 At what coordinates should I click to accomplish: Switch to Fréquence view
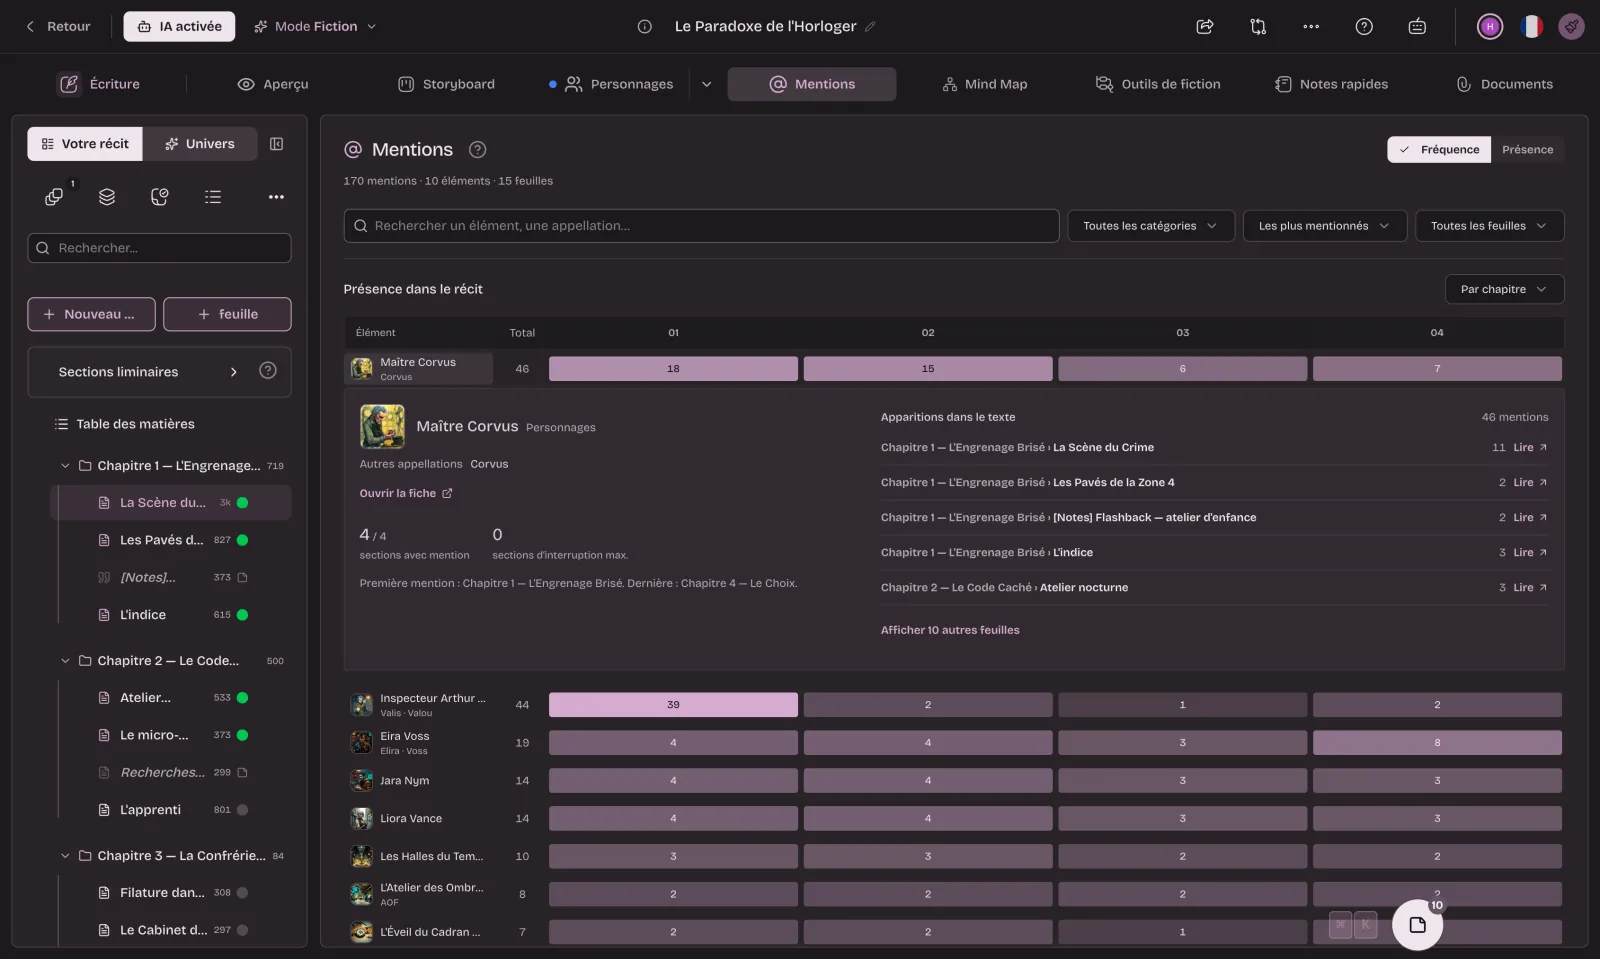click(1439, 150)
